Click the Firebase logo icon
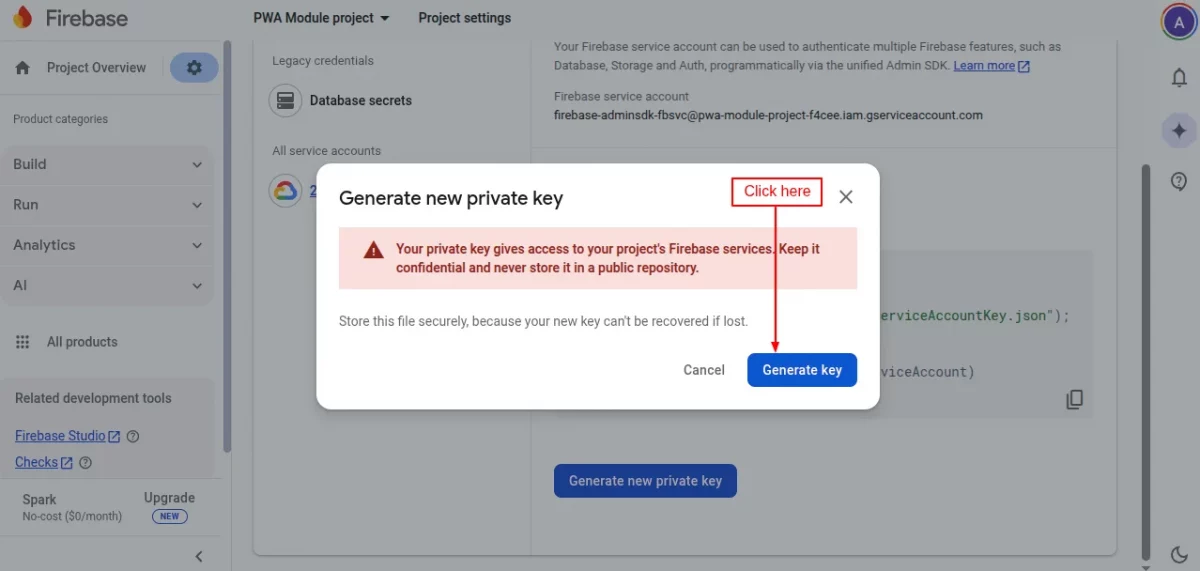 (x=23, y=18)
